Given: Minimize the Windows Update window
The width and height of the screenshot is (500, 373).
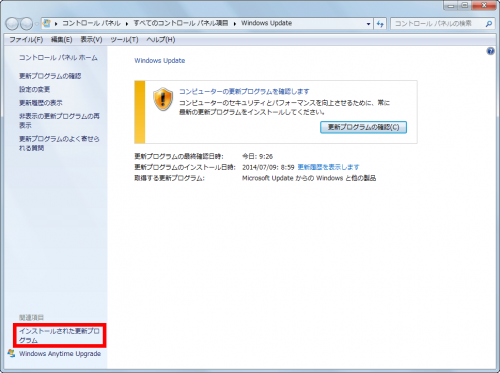Looking at the screenshot, I should pos(451,5).
